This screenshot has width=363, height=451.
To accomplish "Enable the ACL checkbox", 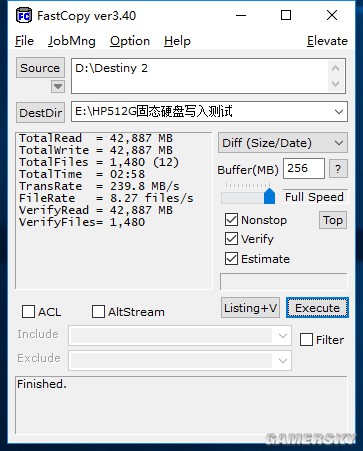I will pyautogui.click(x=28, y=312).
